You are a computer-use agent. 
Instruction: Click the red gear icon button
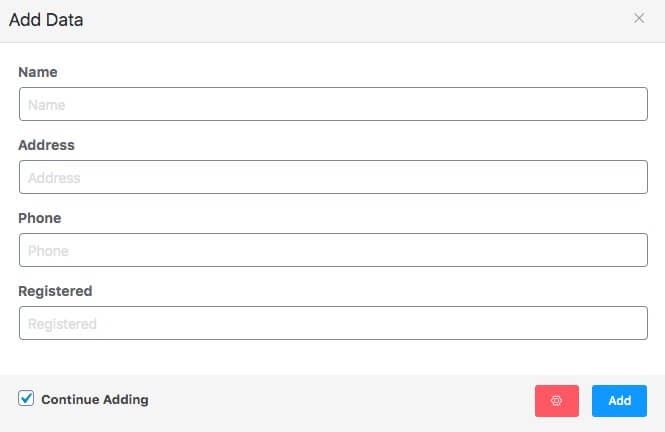click(x=556, y=401)
